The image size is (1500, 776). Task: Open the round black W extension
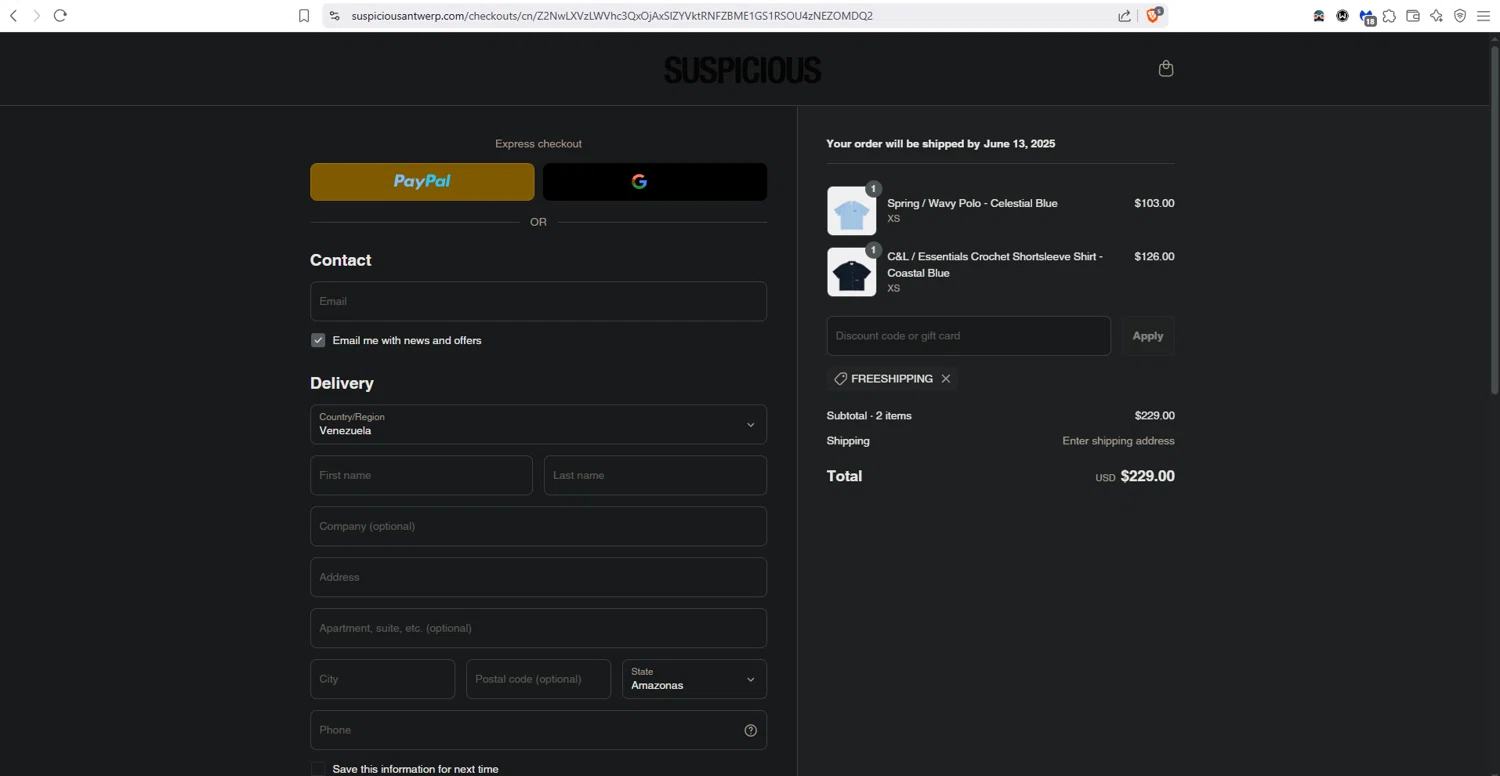[x=1342, y=16]
